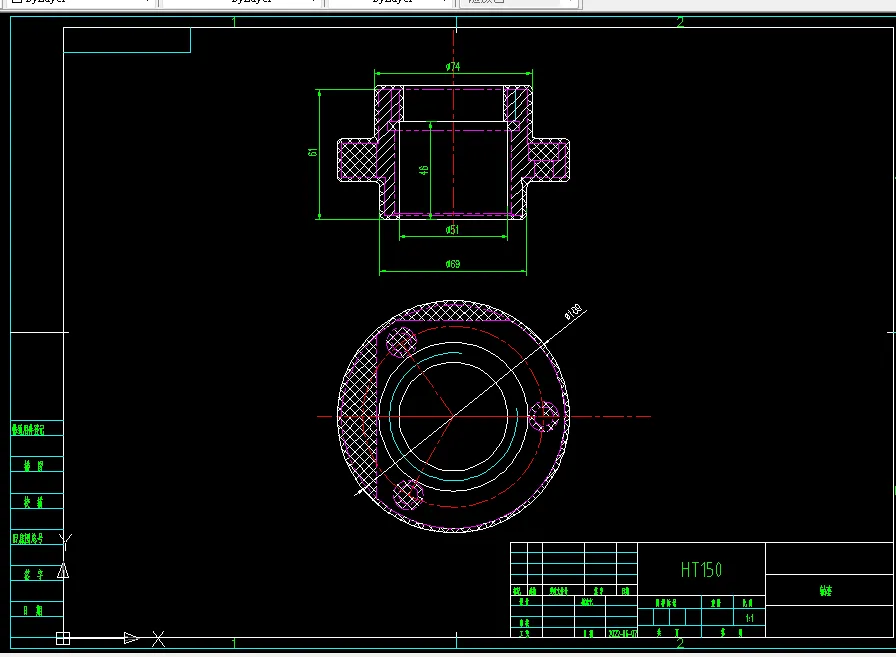Screen dimensions: 896x657
Task: Click the ø69 dimension text
Action: (453, 264)
